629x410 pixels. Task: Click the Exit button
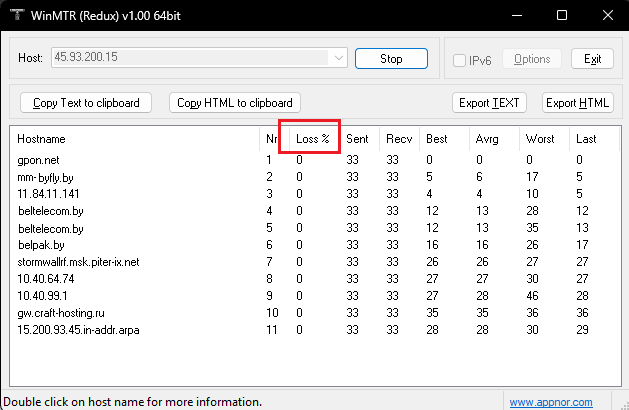(592, 59)
